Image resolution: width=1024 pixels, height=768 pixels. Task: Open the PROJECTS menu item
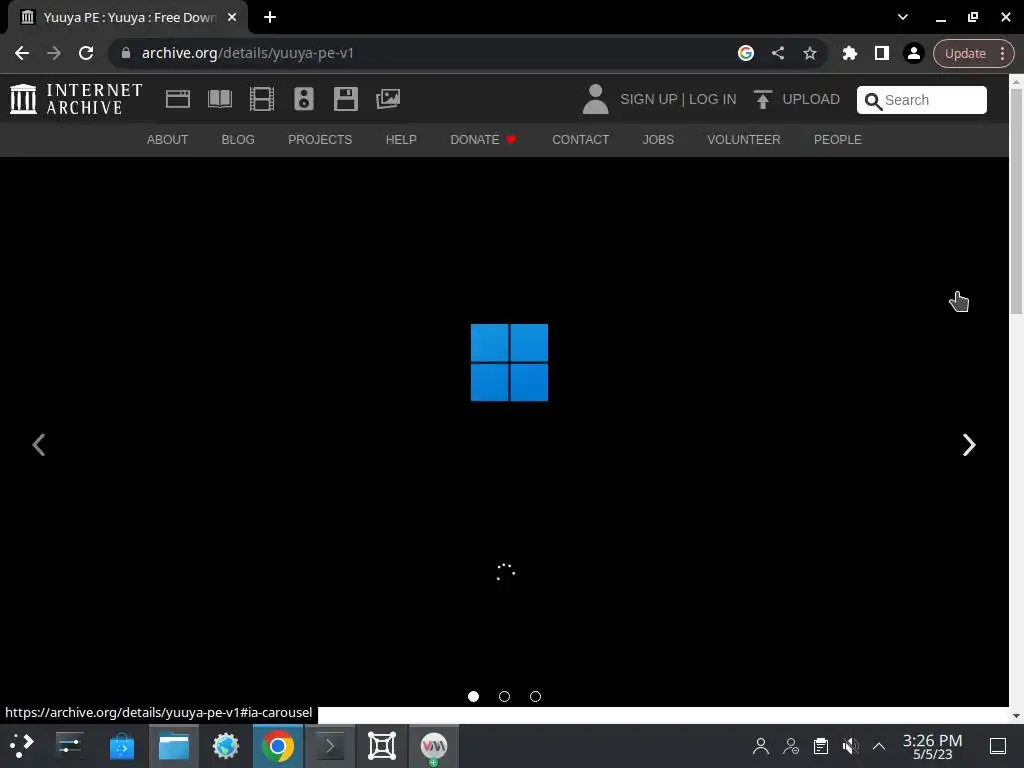320,140
